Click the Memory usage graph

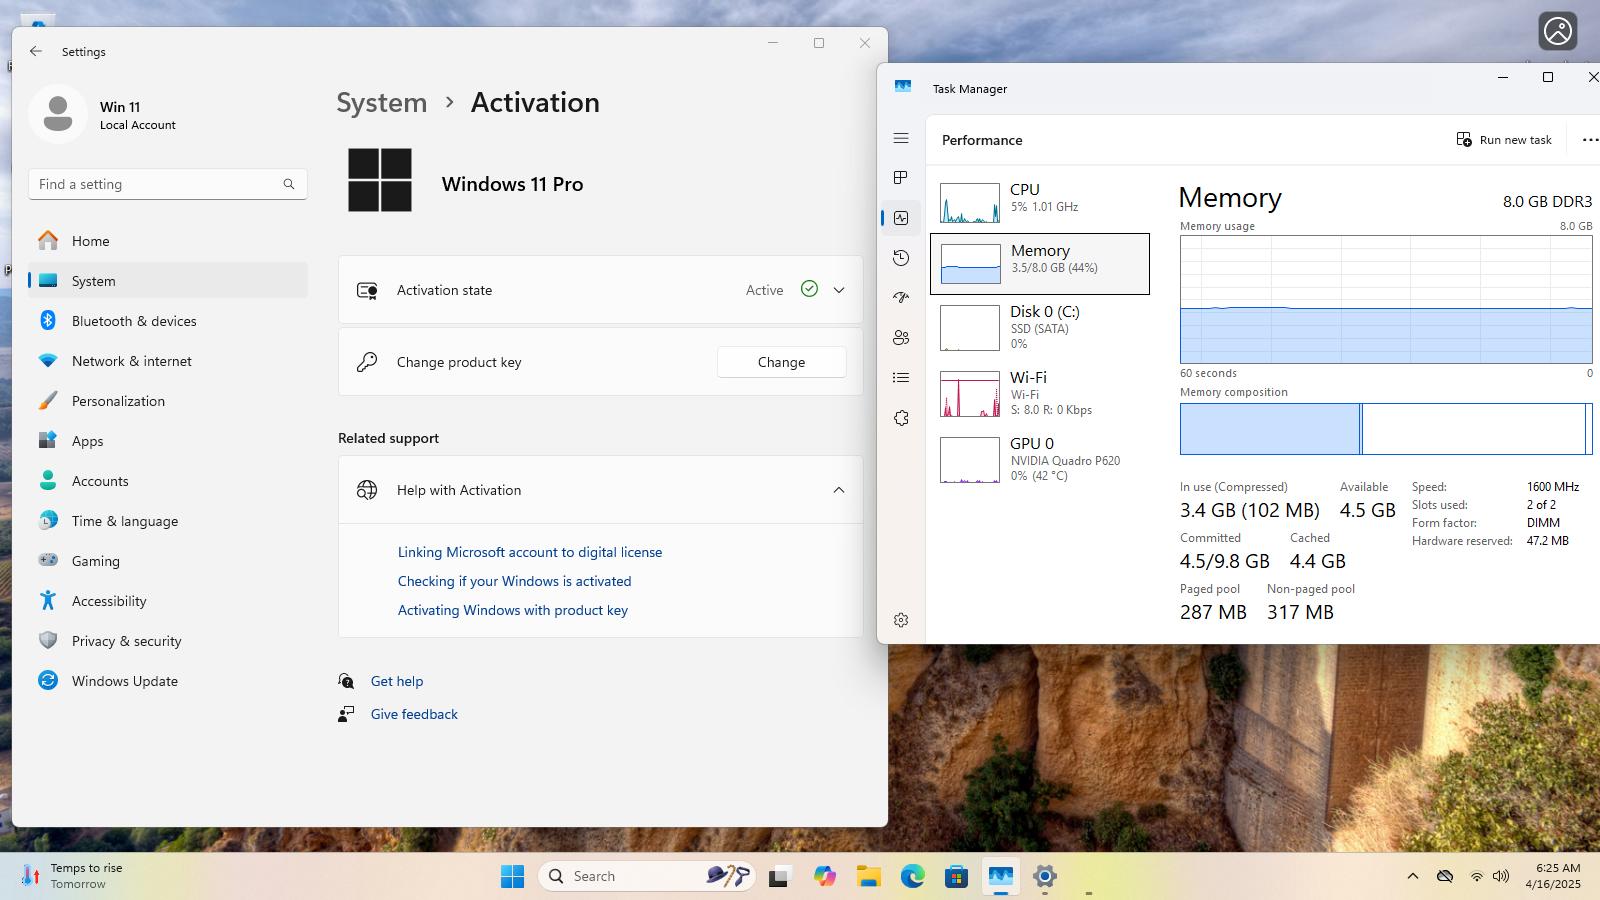[1386, 299]
